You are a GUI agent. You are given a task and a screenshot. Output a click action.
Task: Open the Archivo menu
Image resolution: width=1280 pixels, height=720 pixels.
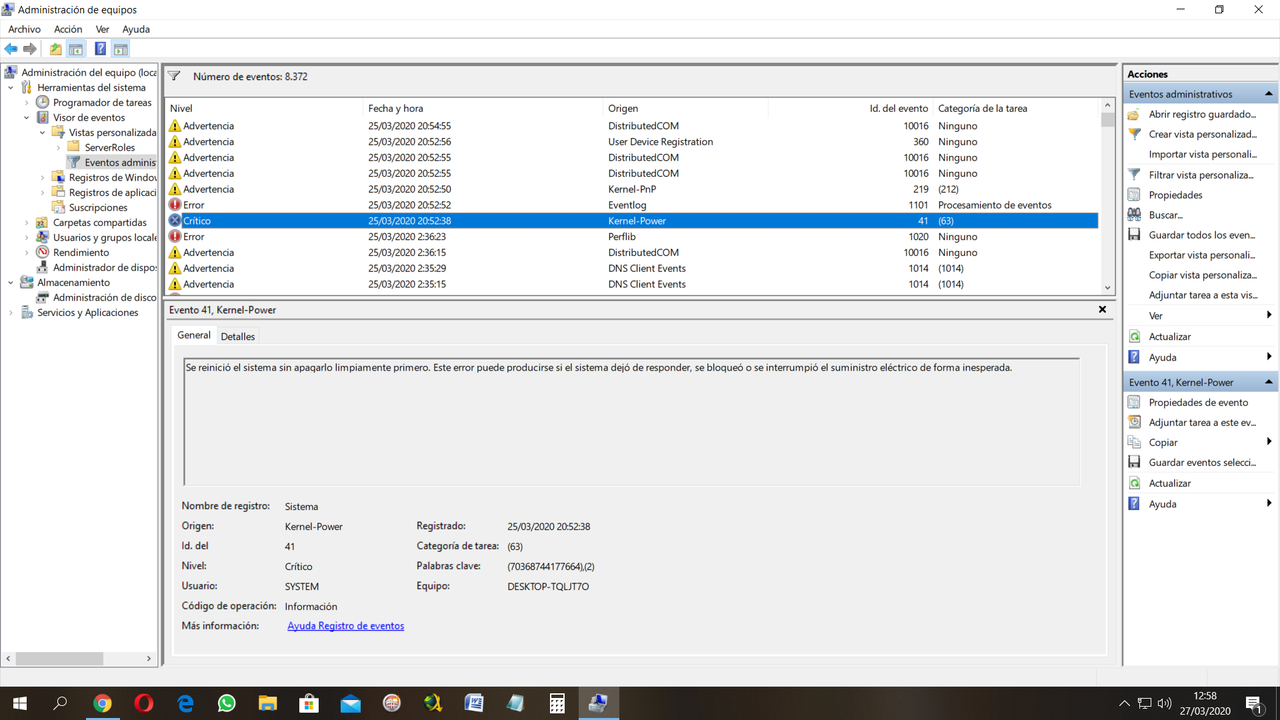pos(24,29)
